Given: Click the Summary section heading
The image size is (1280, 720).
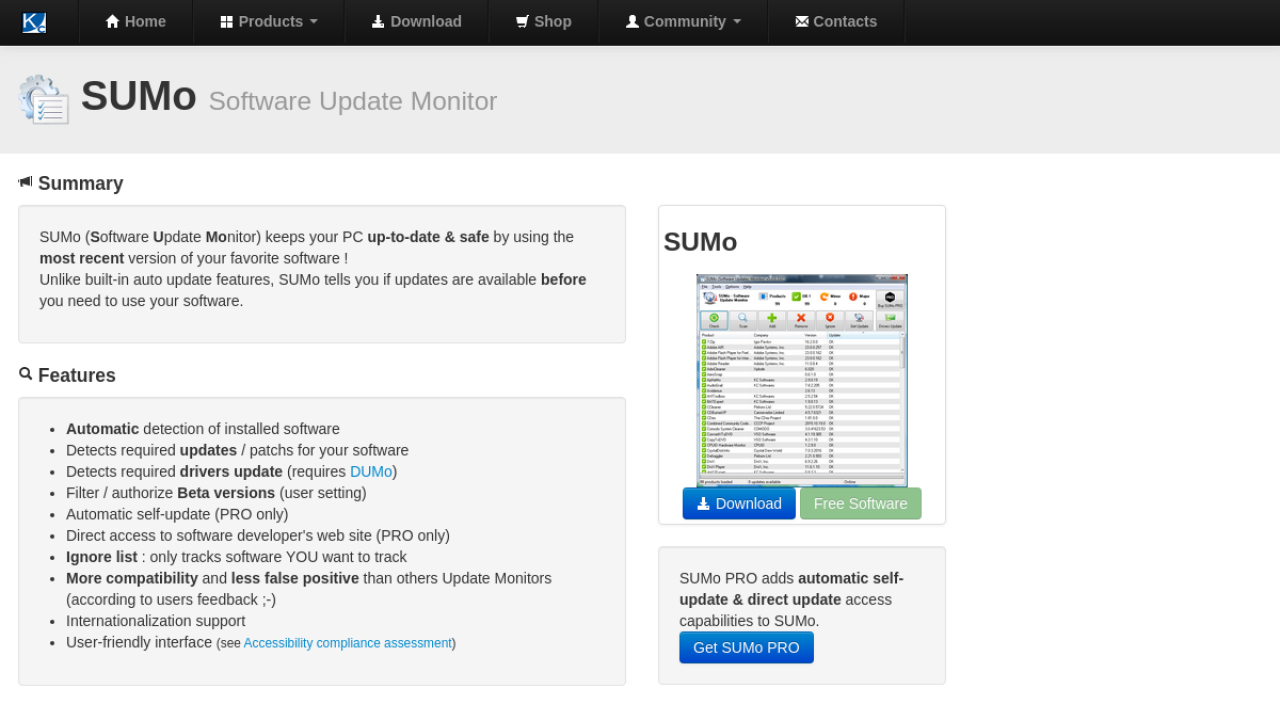Looking at the screenshot, I should tap(71, 183).
